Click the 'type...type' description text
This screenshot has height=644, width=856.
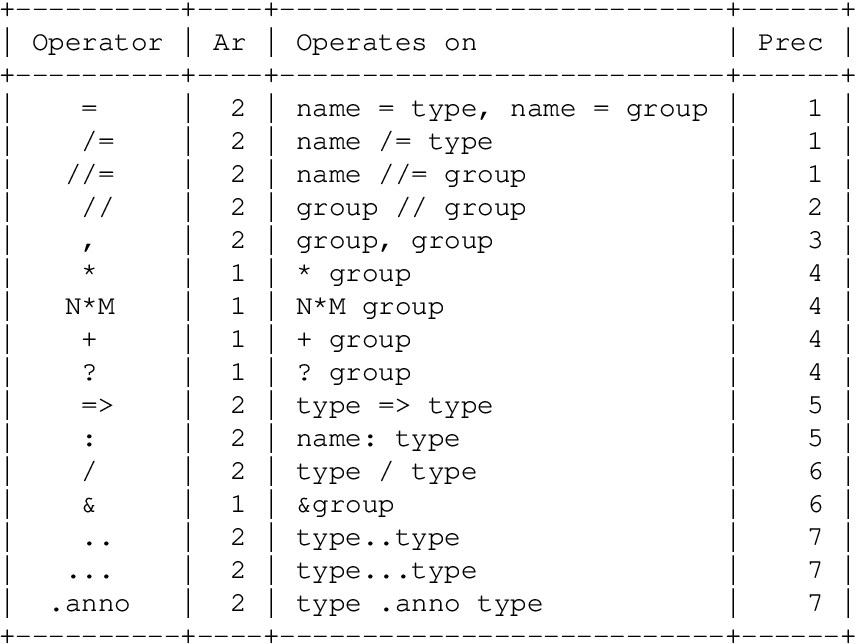(x=386, y=570)
